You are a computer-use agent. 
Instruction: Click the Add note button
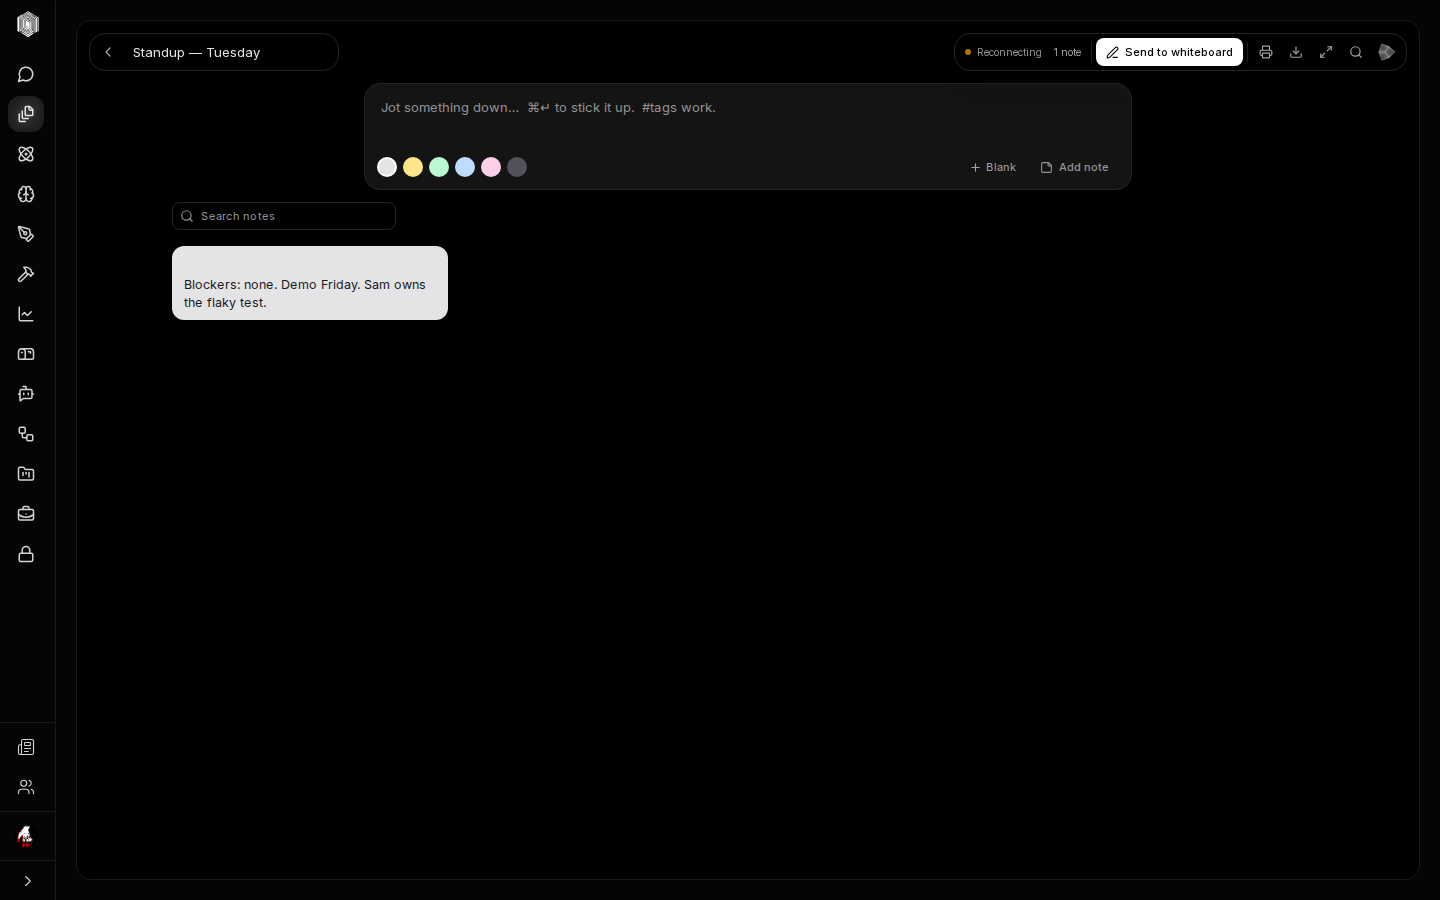1075,167
